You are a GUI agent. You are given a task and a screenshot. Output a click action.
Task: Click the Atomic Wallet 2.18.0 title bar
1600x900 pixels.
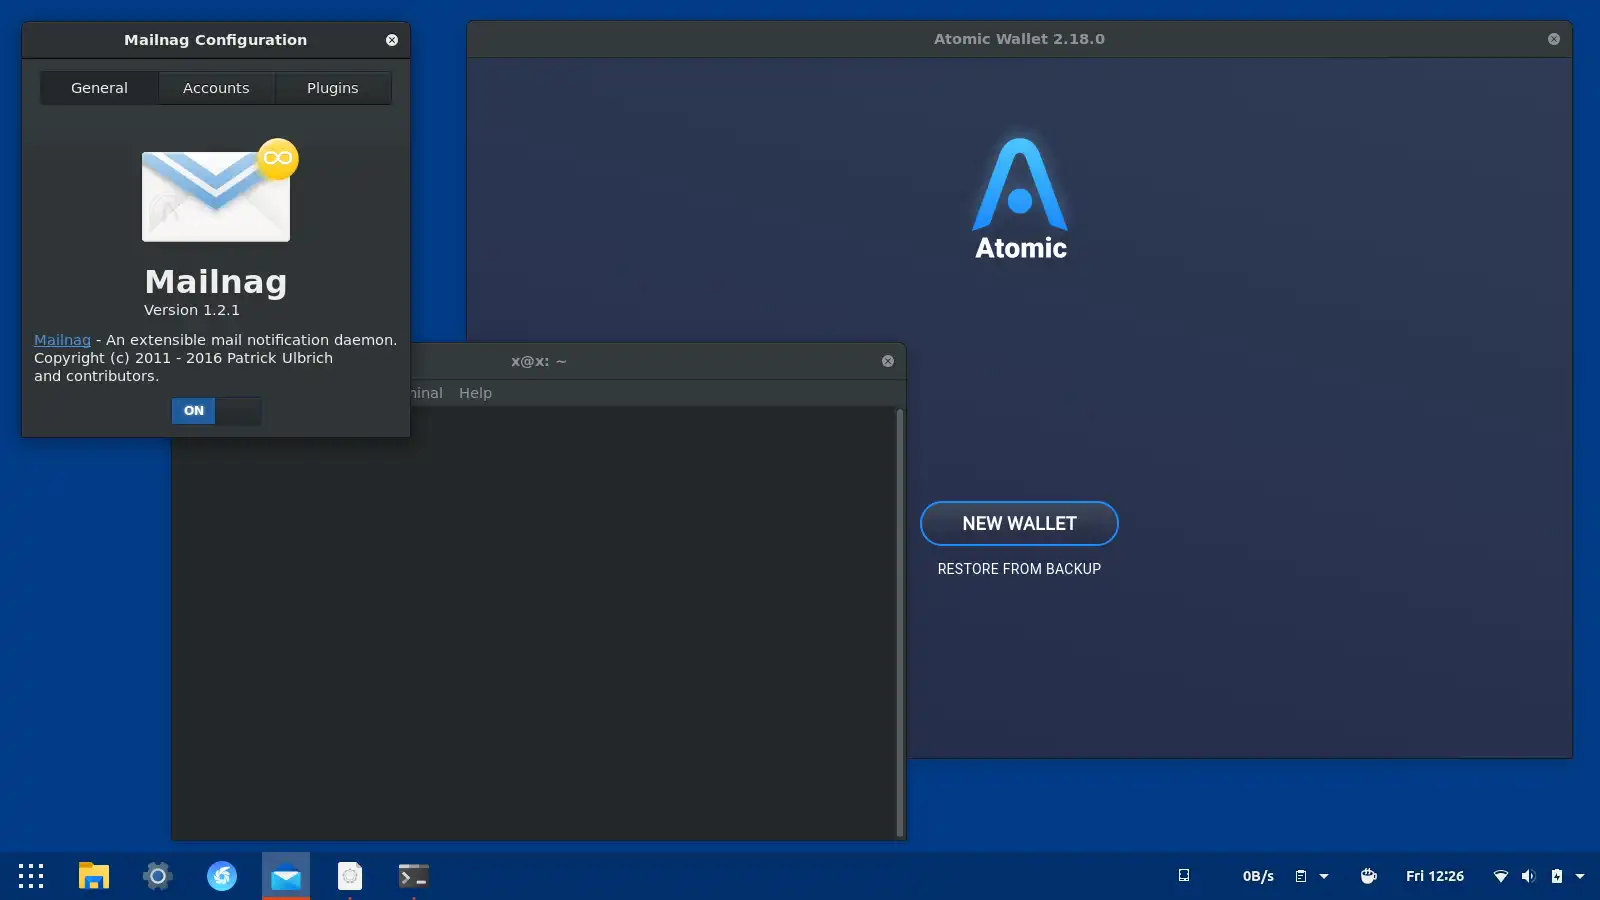1019,39
